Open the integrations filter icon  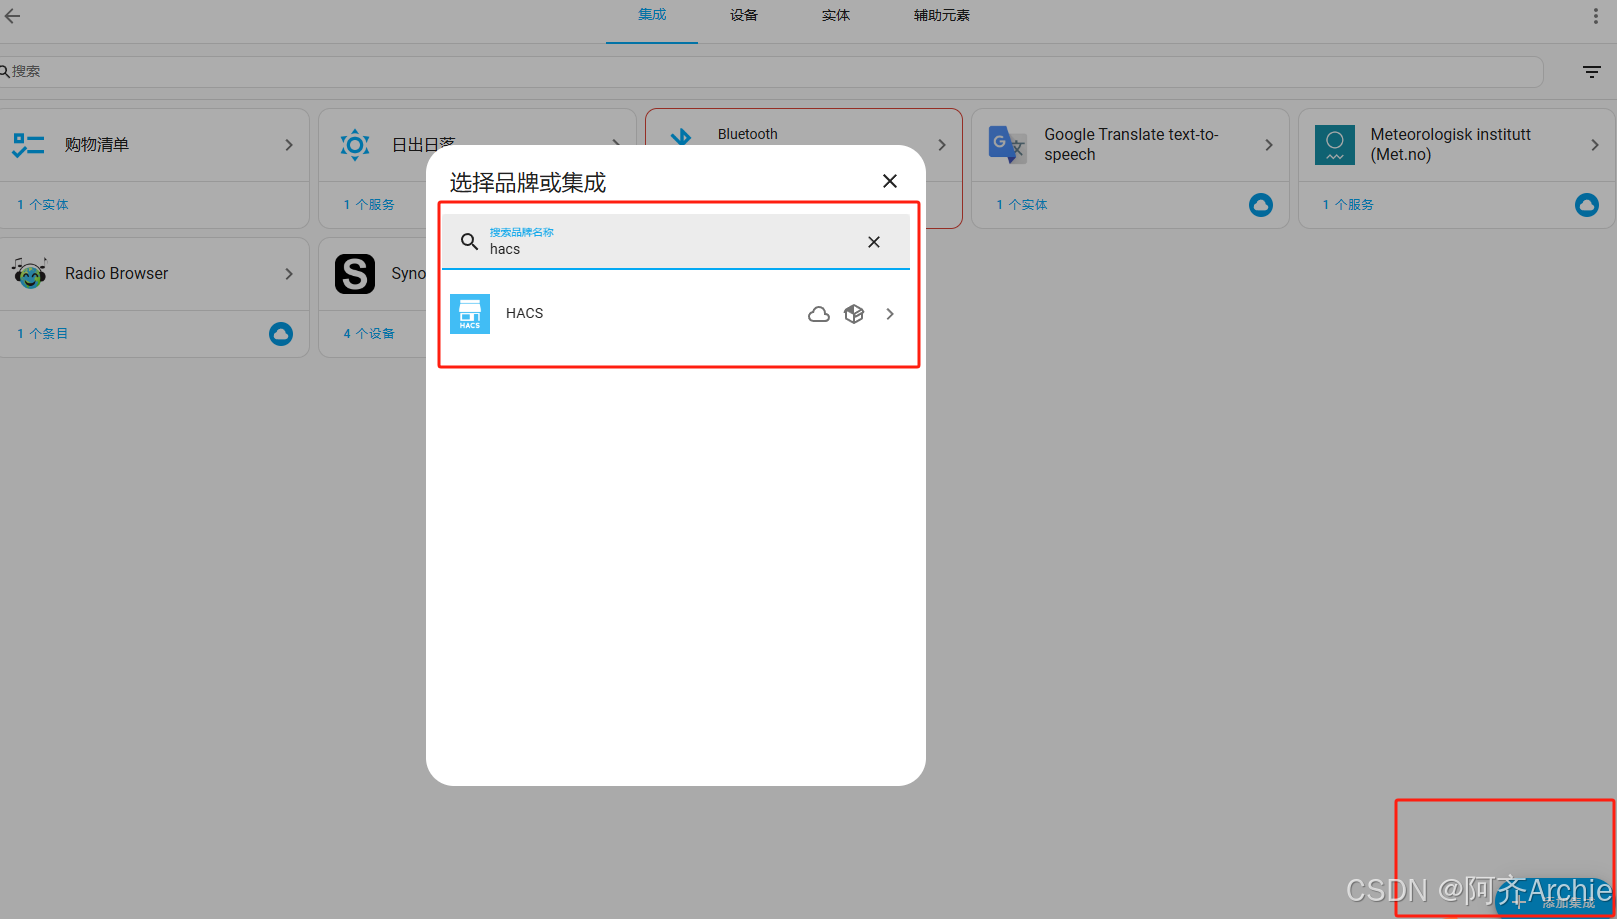(1592, 72)
